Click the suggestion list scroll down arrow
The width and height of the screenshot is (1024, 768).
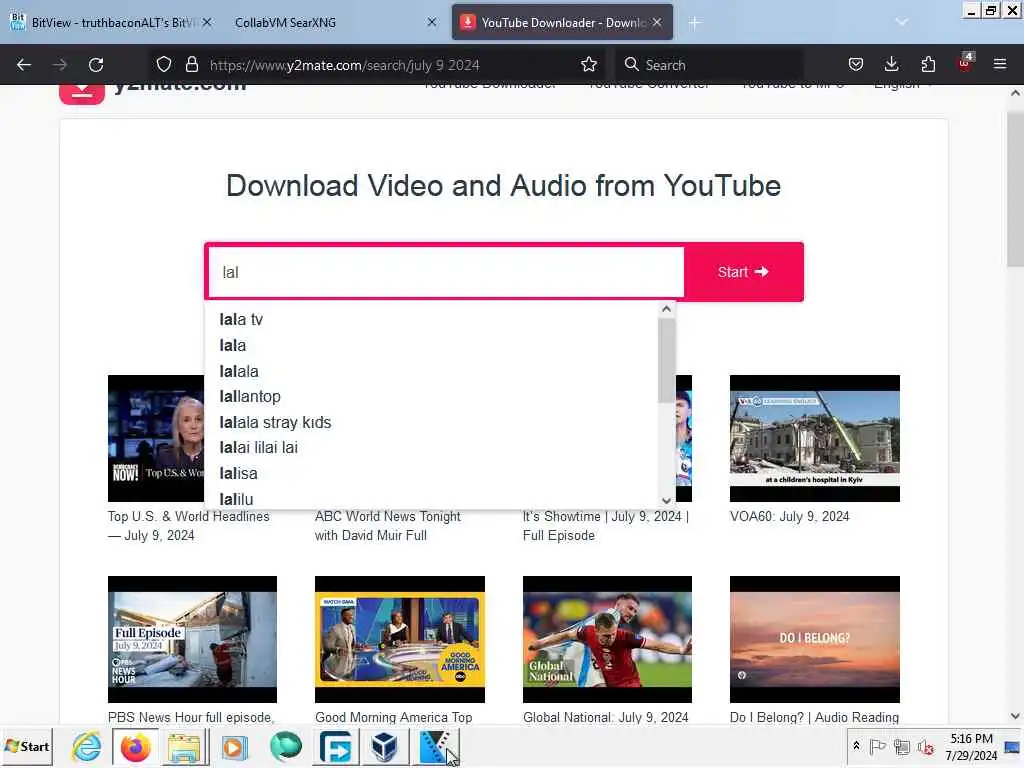point(666,501)
